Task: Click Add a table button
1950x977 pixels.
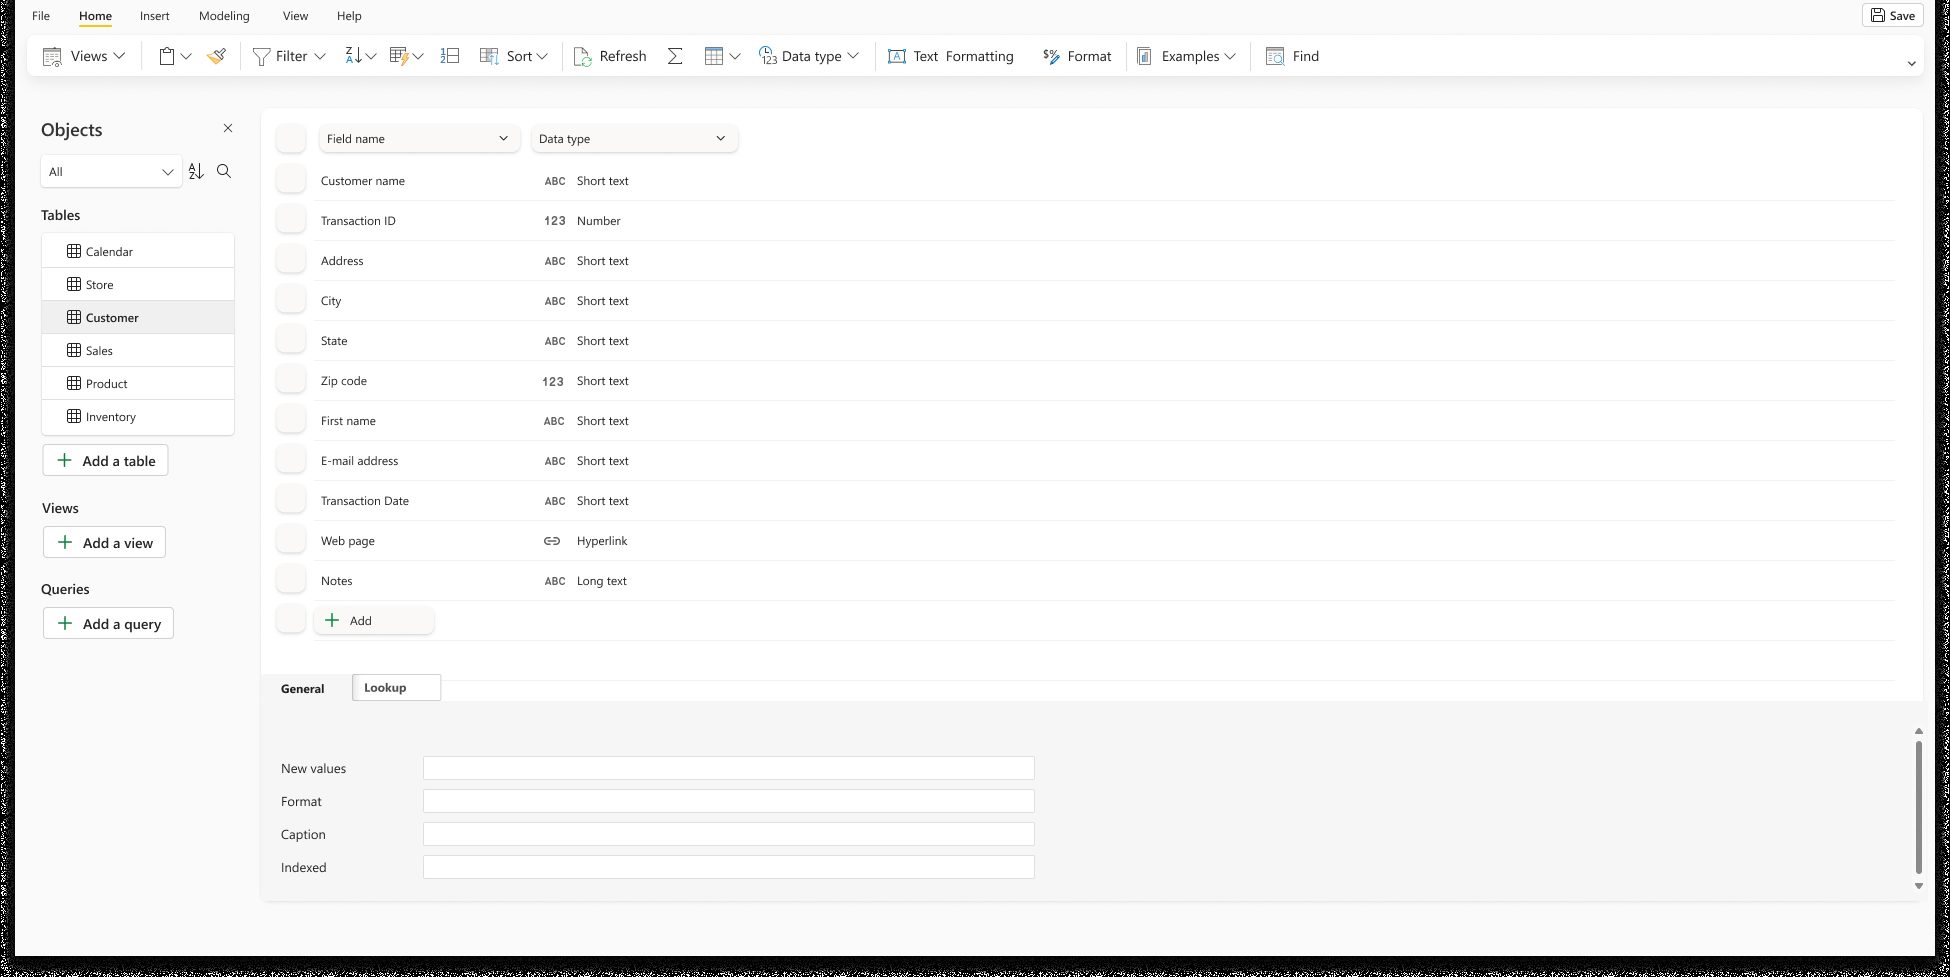Action: pos(105,460)
